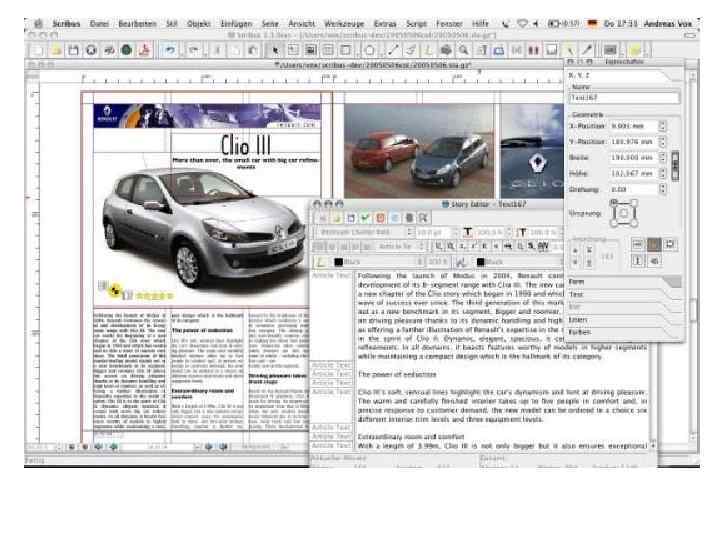Open Story Editor via toolbar book icon
The height and width of the screenshot is (540, 720).
[x=499, y=50]
